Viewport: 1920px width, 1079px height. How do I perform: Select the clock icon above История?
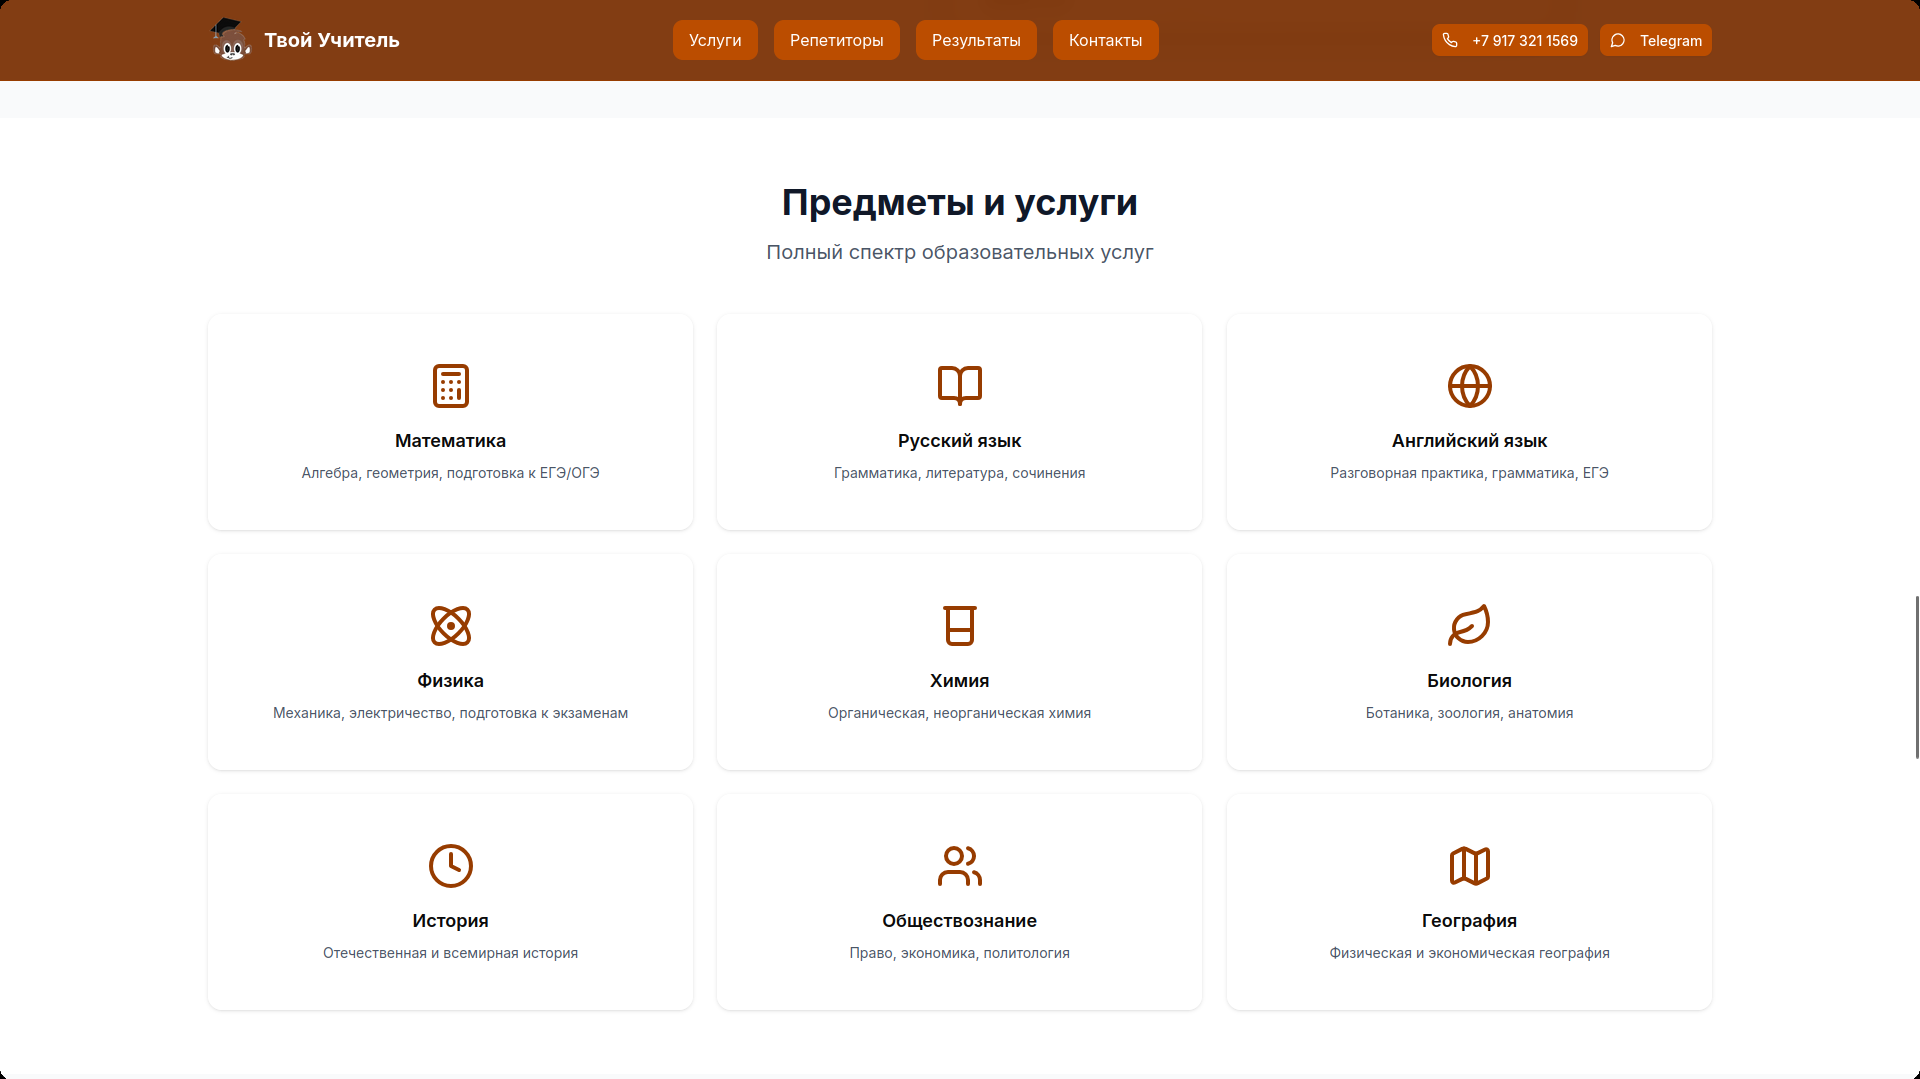pyautogui.click(x=450, y=866)
